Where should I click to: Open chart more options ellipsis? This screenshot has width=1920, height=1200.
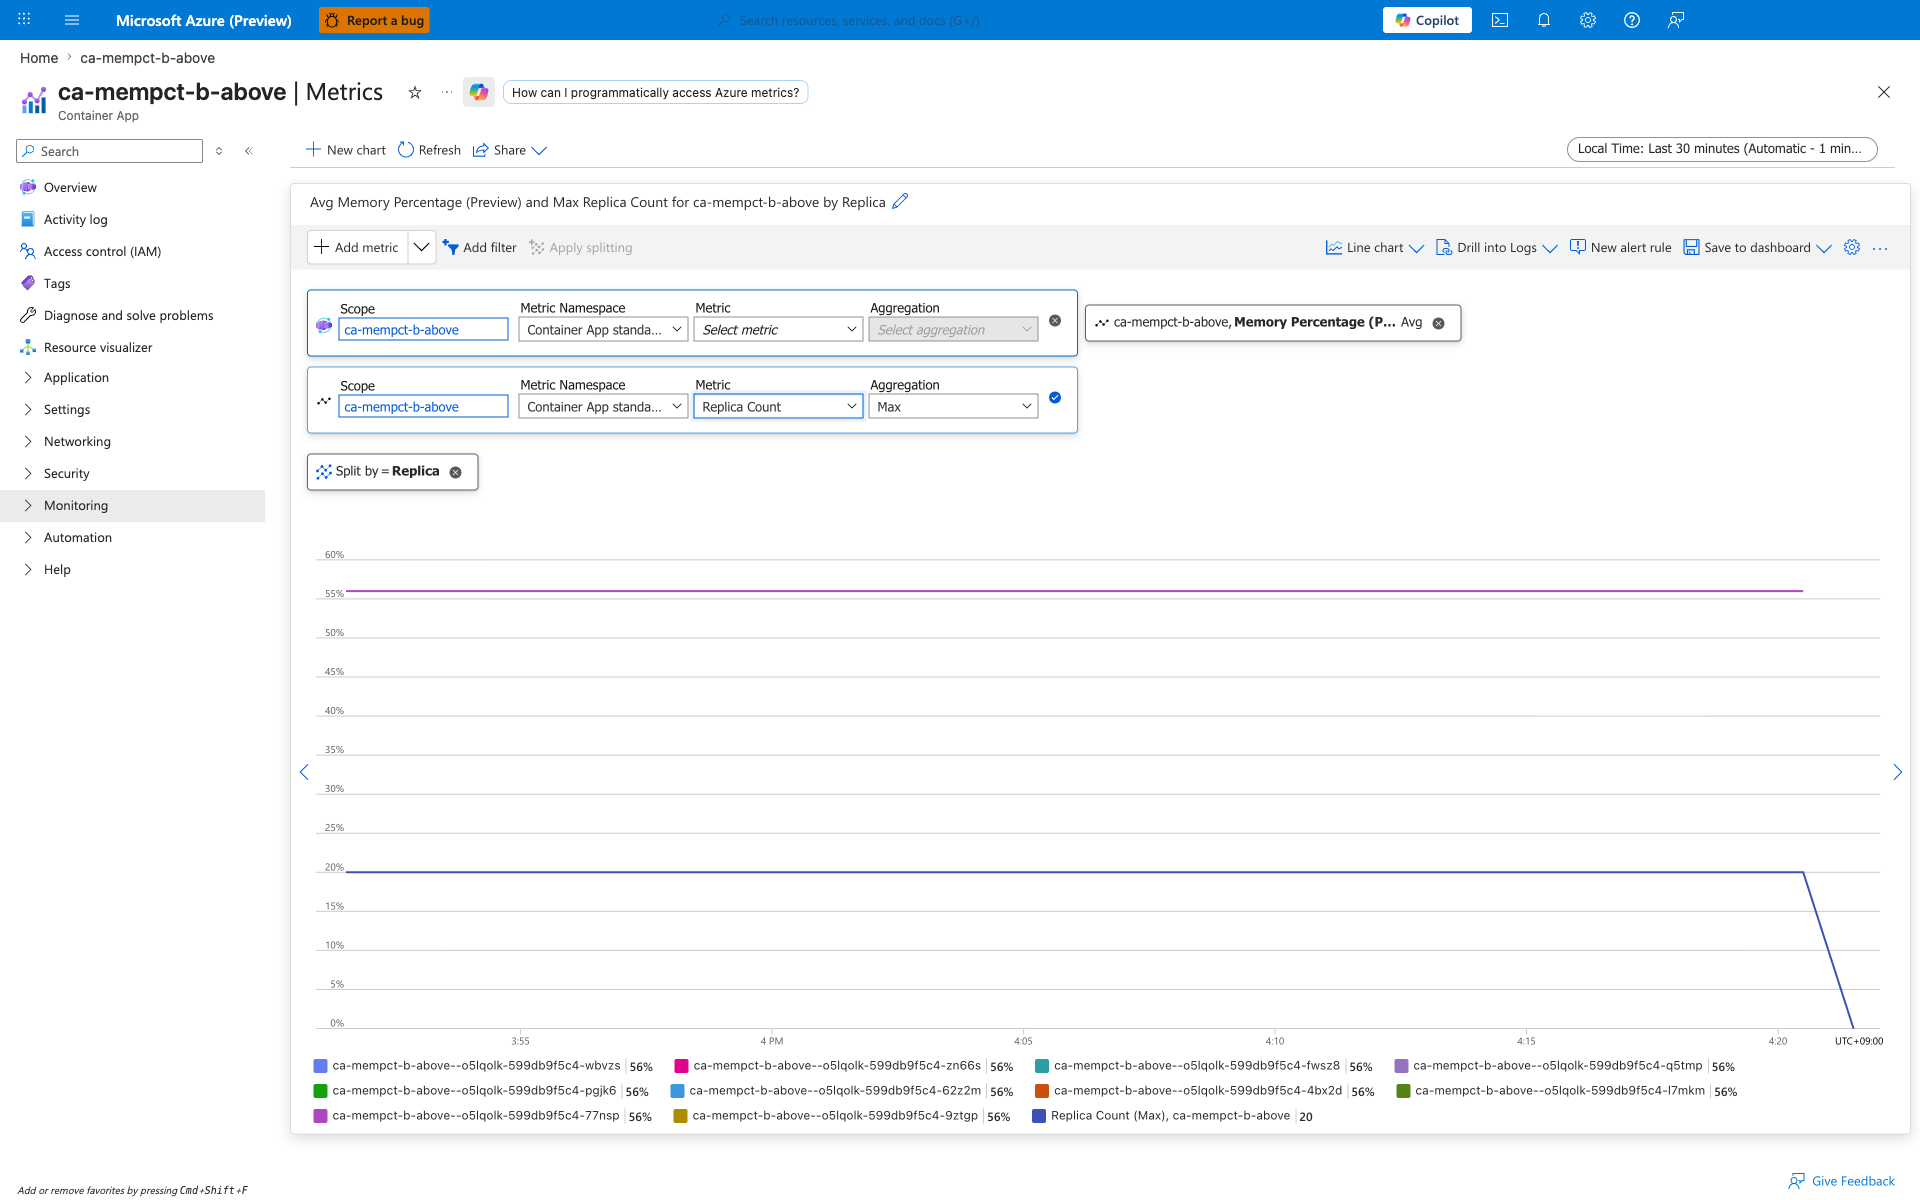coord(1880,248)
